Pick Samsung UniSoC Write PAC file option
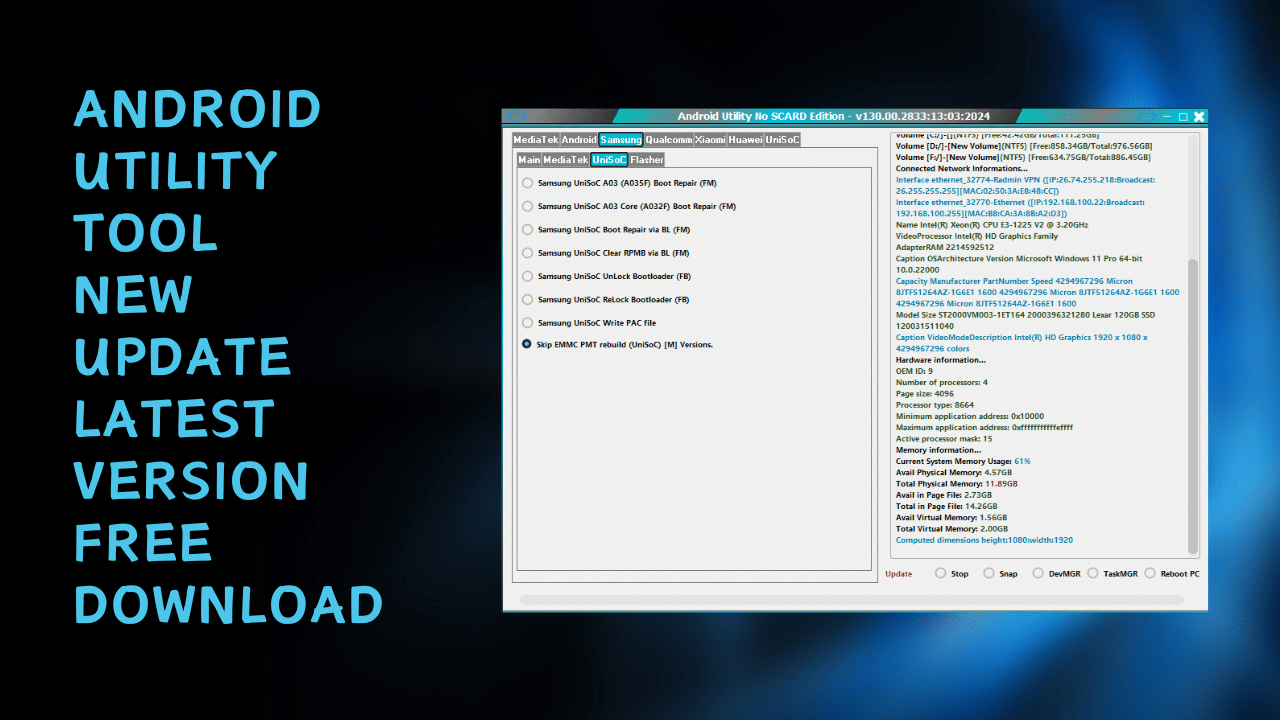Image resolution: width=1280 pixels, height=720 pixels. tap(527, 323)
